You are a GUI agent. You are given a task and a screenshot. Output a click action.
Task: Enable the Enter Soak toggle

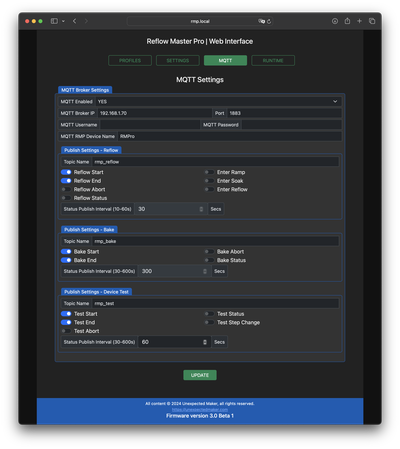[x=209, y=181]
